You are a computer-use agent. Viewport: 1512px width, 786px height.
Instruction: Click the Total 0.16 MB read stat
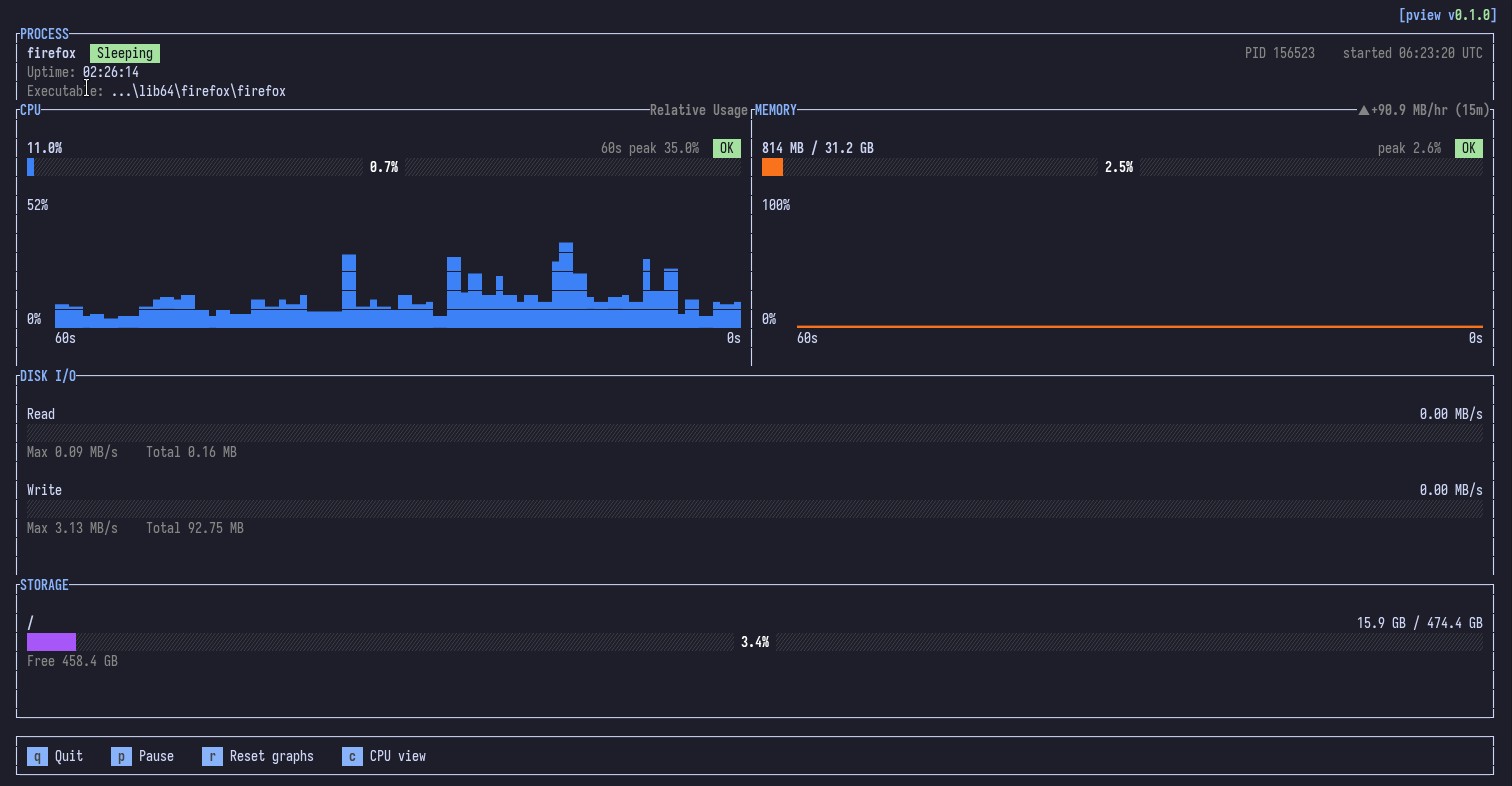click(x=192, y=452)
